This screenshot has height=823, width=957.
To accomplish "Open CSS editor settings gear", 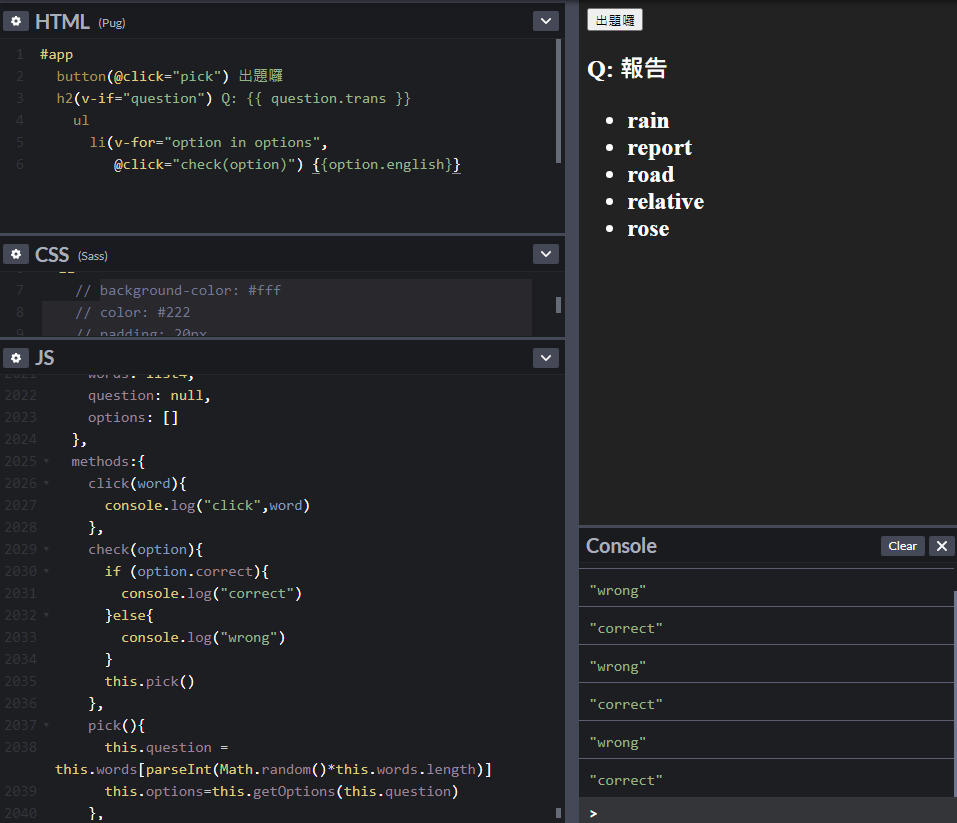I will 16,254.
